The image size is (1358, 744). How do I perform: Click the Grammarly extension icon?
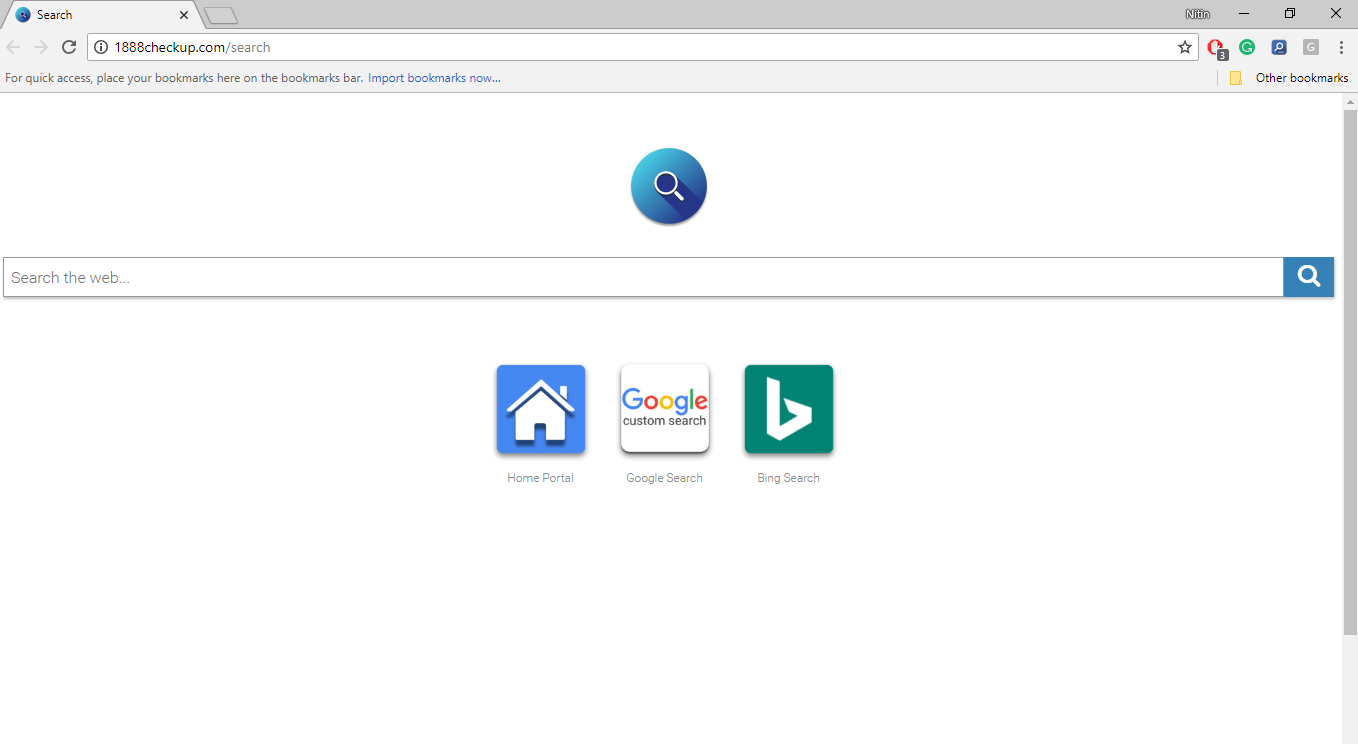[x=1246, y=47]
